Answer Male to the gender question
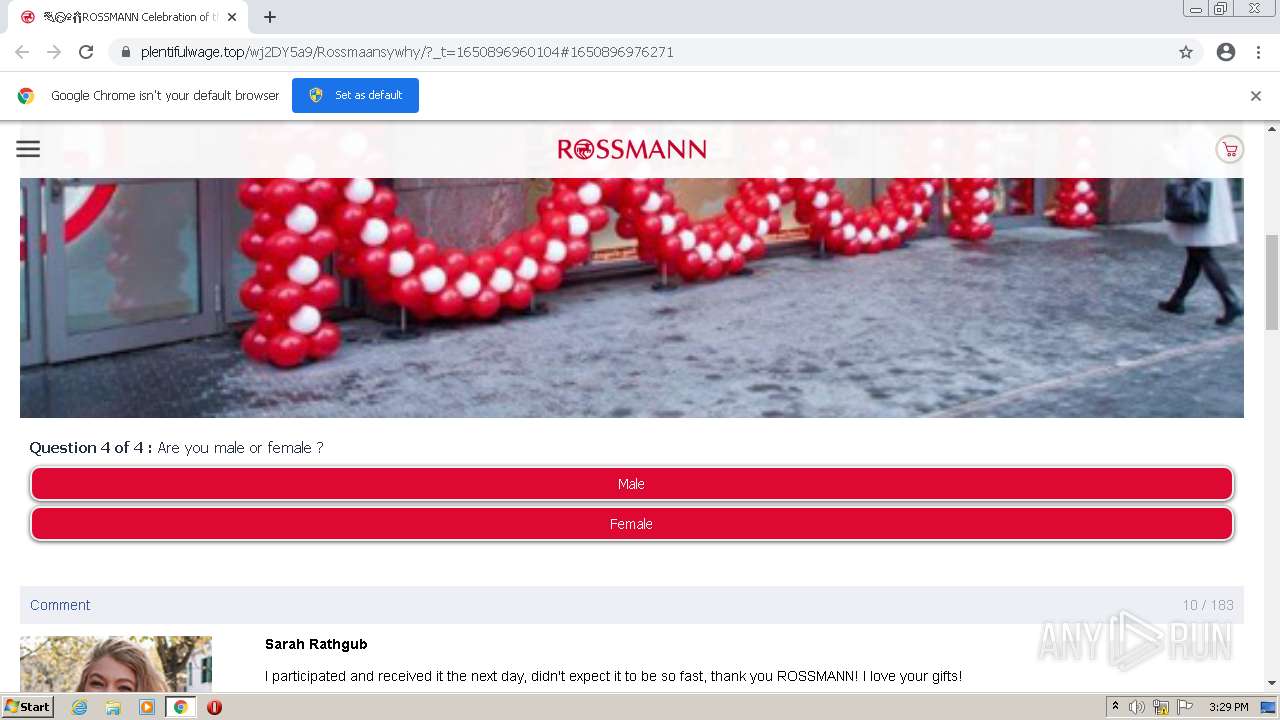The image size is (1280, 720). point(632,484)
